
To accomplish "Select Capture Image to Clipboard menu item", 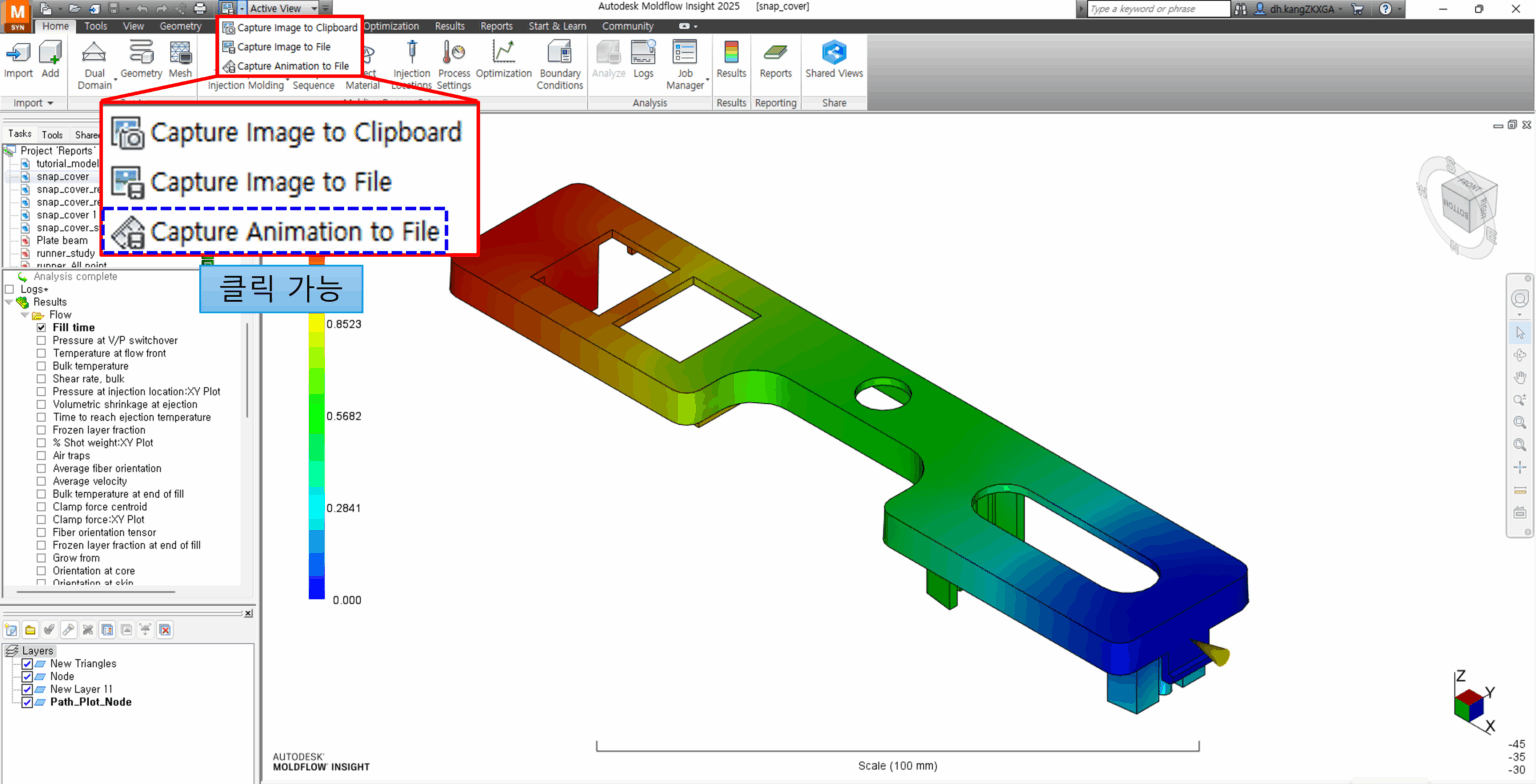I will click(x=289, y=27).
